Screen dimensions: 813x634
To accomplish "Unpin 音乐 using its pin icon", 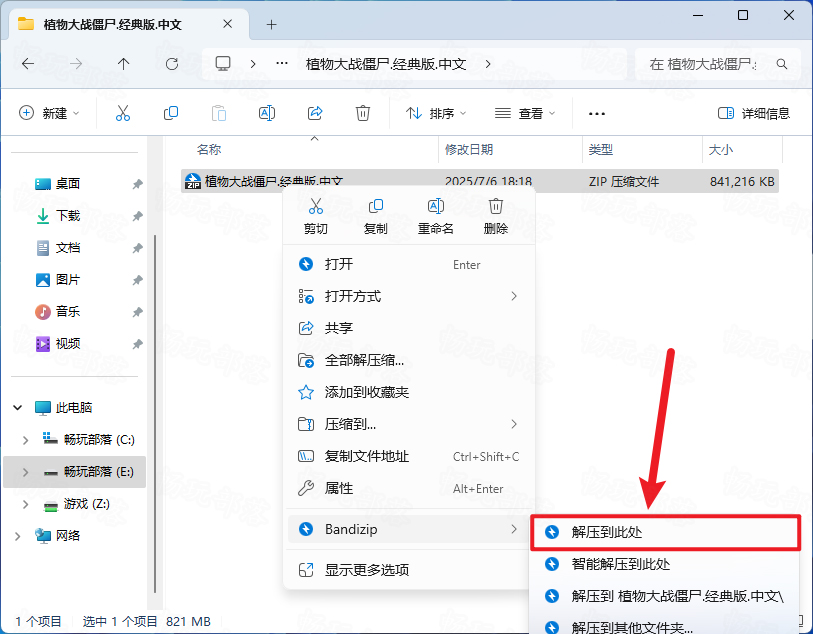I will [137, 312].
